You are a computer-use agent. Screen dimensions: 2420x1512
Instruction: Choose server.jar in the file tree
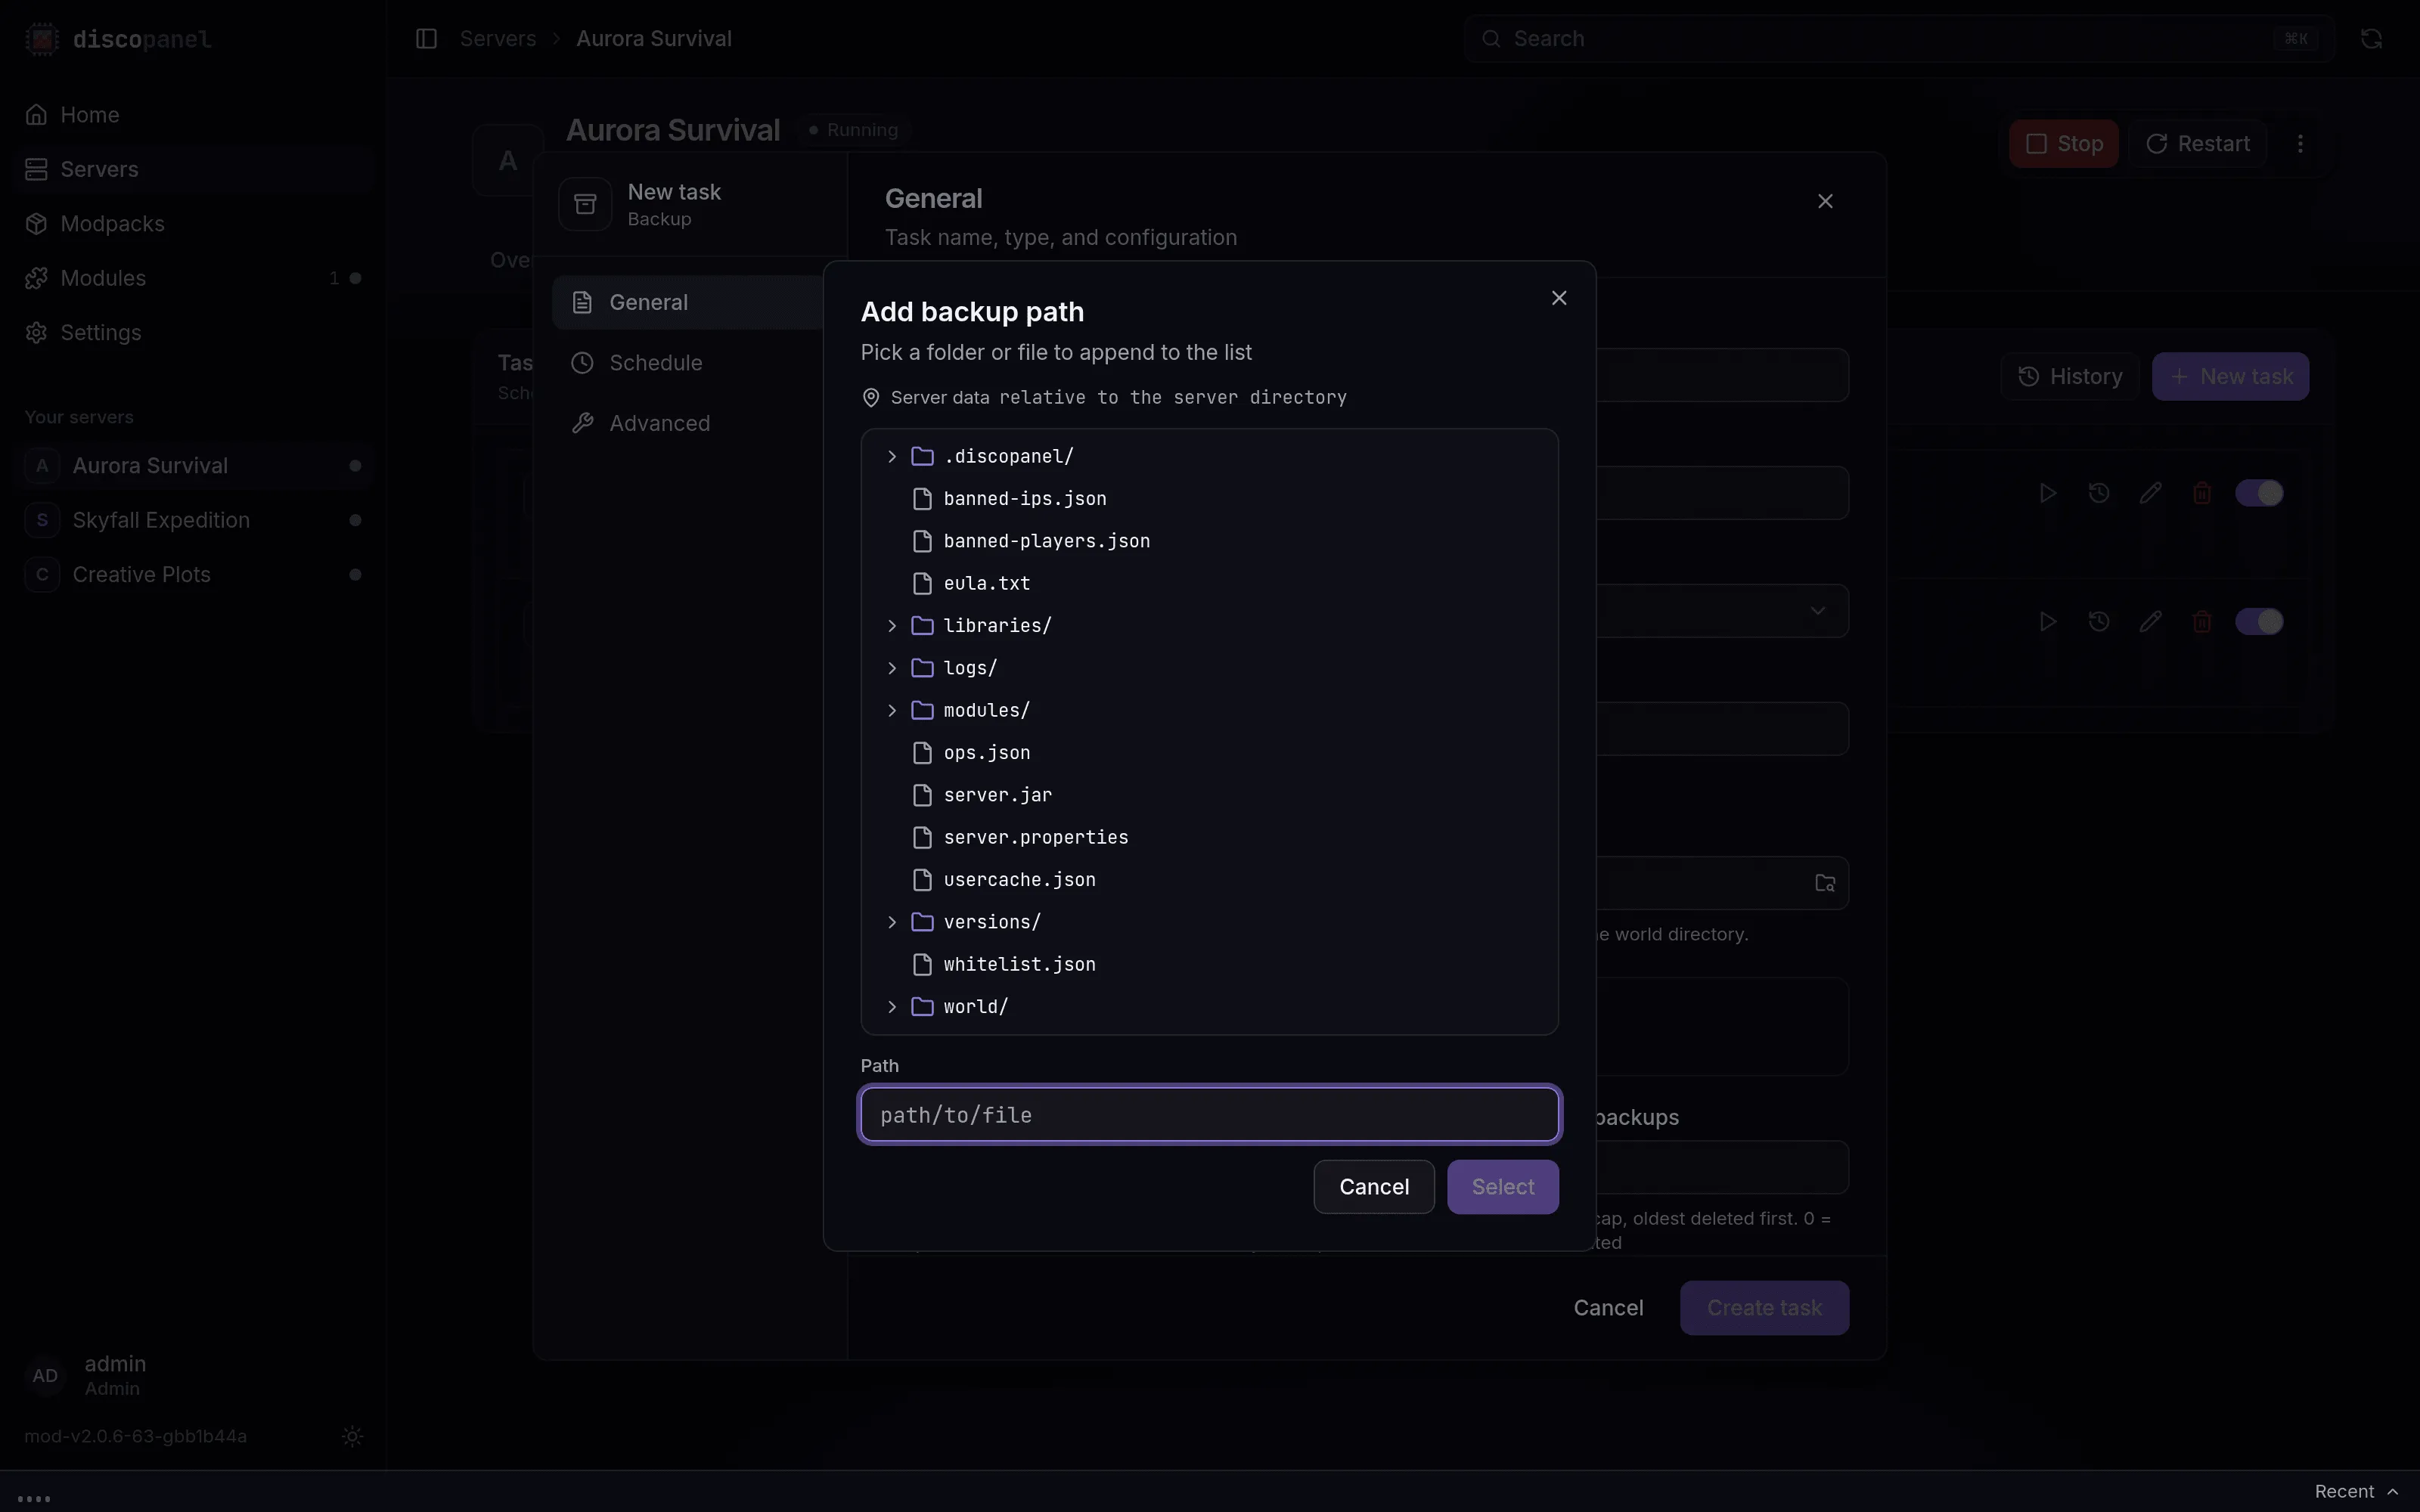click(x=1209, y=795)
